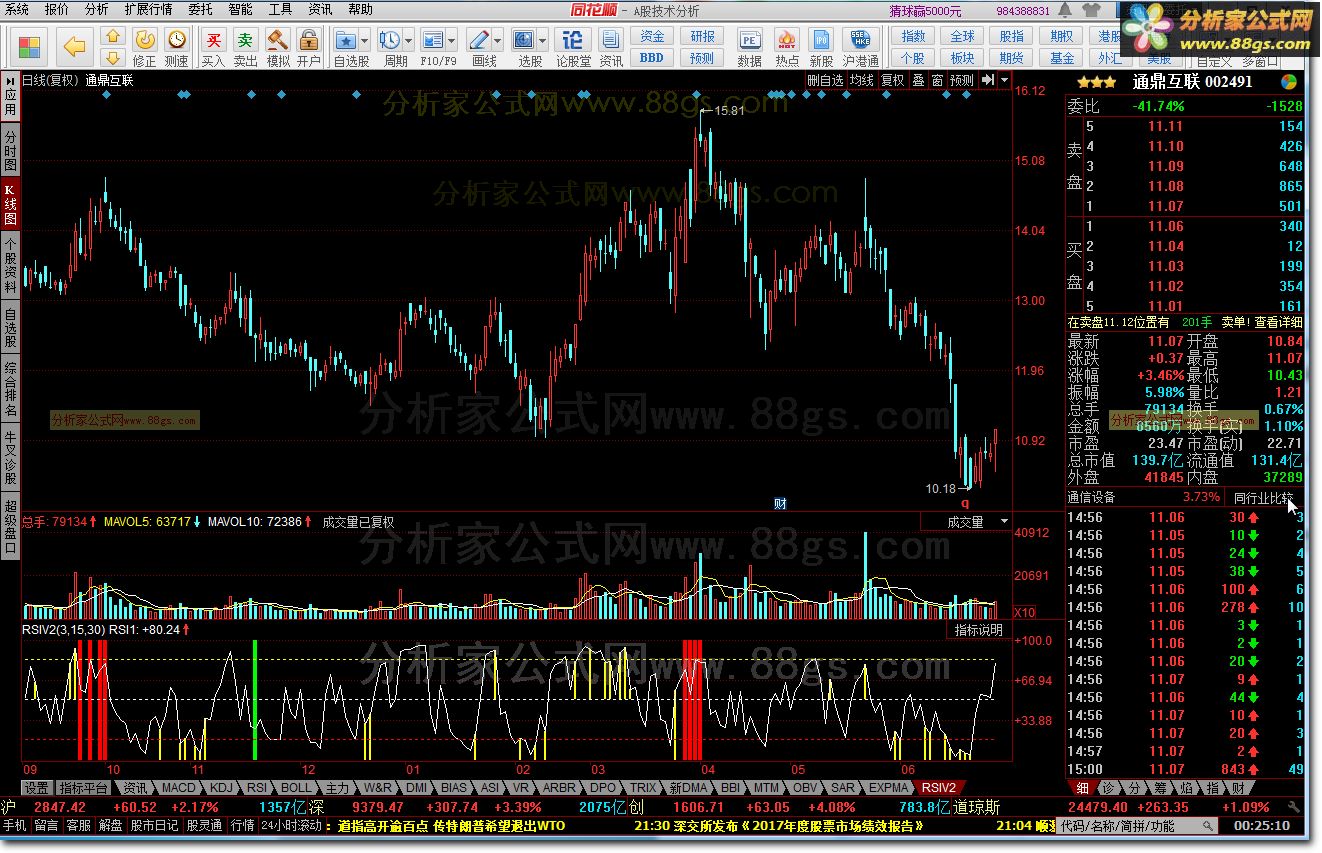Collapse the left sidebar via corner arrow

9,79
